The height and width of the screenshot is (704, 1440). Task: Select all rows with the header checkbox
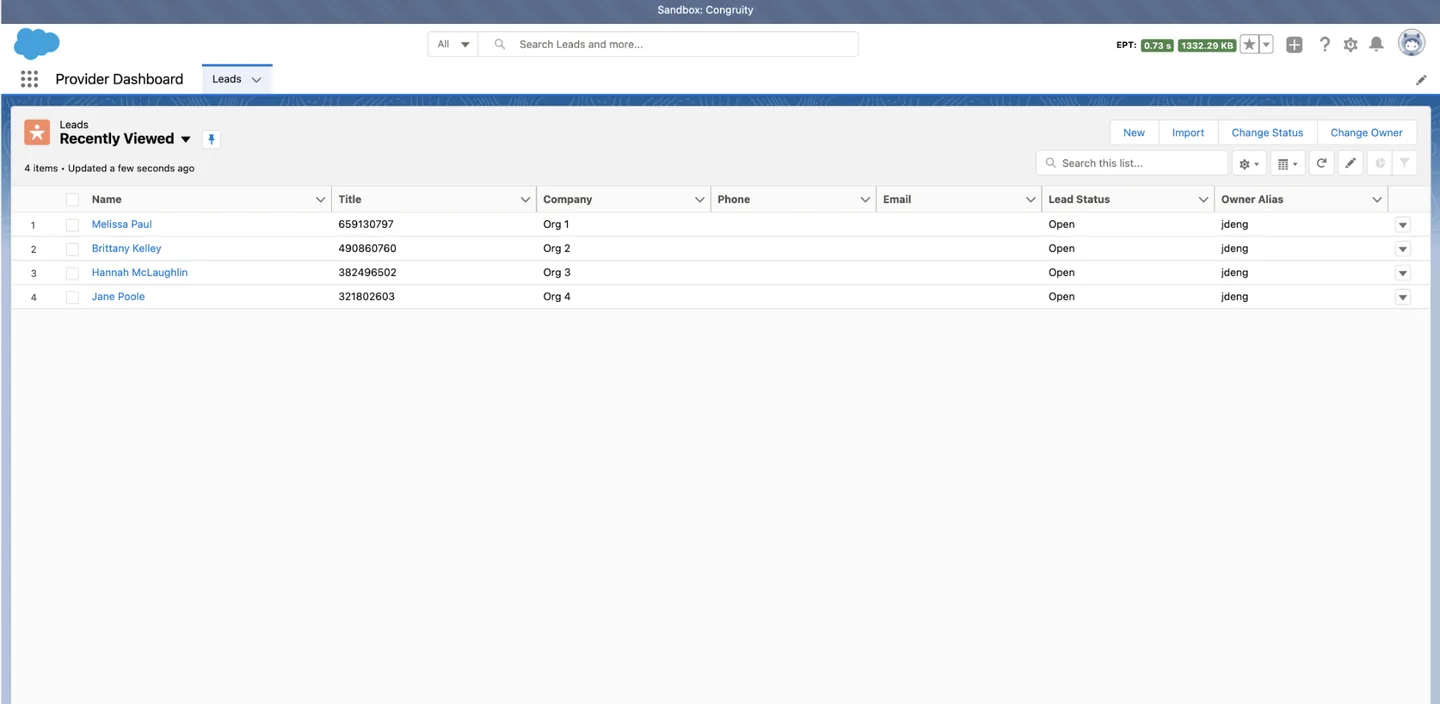tap(71, 198)
